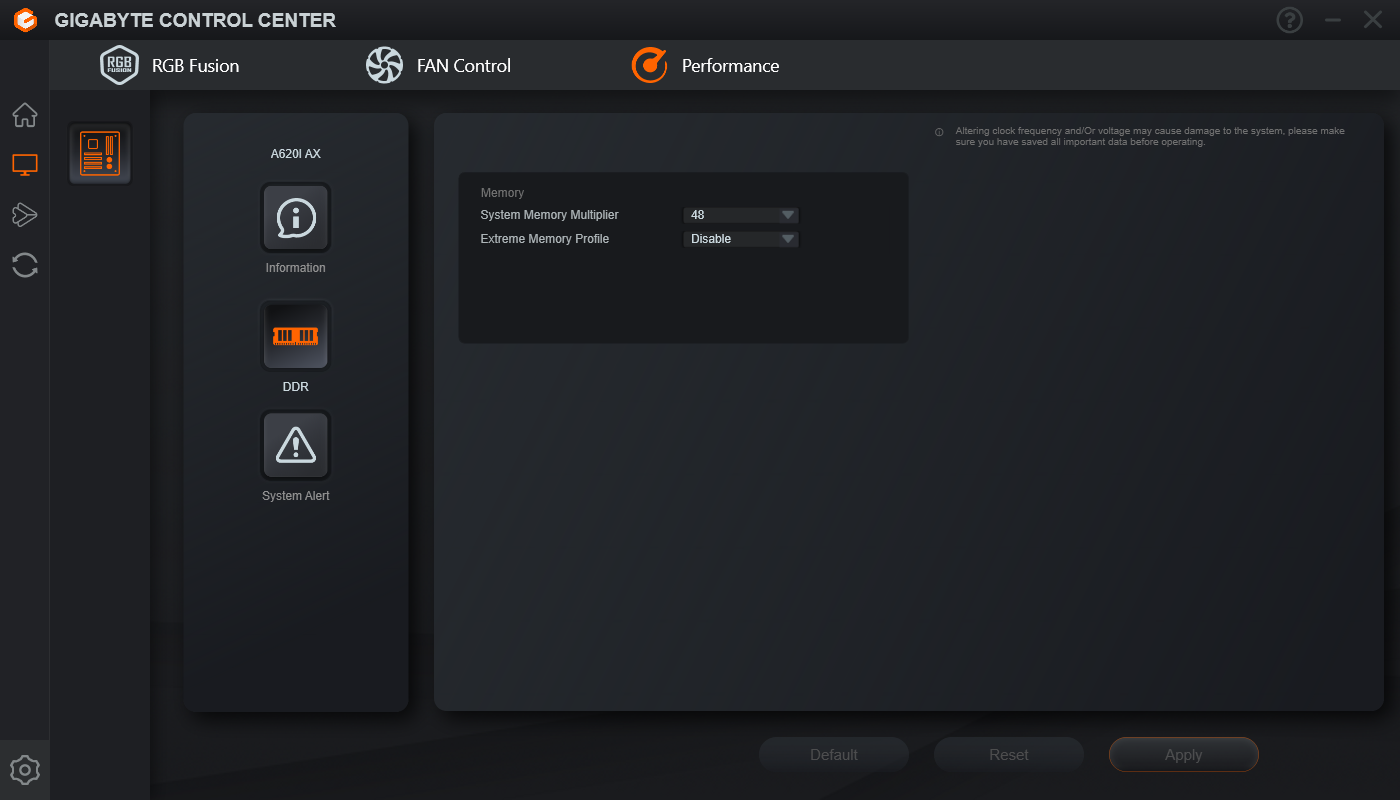
Task: Open settings via the gear icon
Action: point(25,770)
